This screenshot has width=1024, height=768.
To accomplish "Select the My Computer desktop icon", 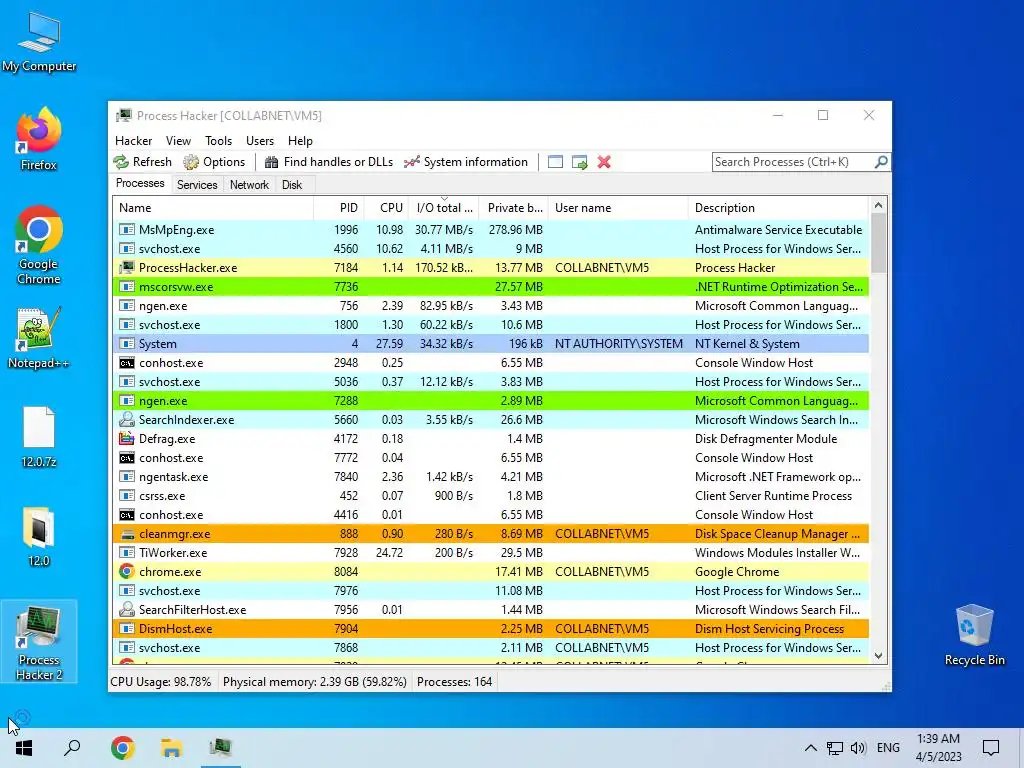I will pos(39,43).
